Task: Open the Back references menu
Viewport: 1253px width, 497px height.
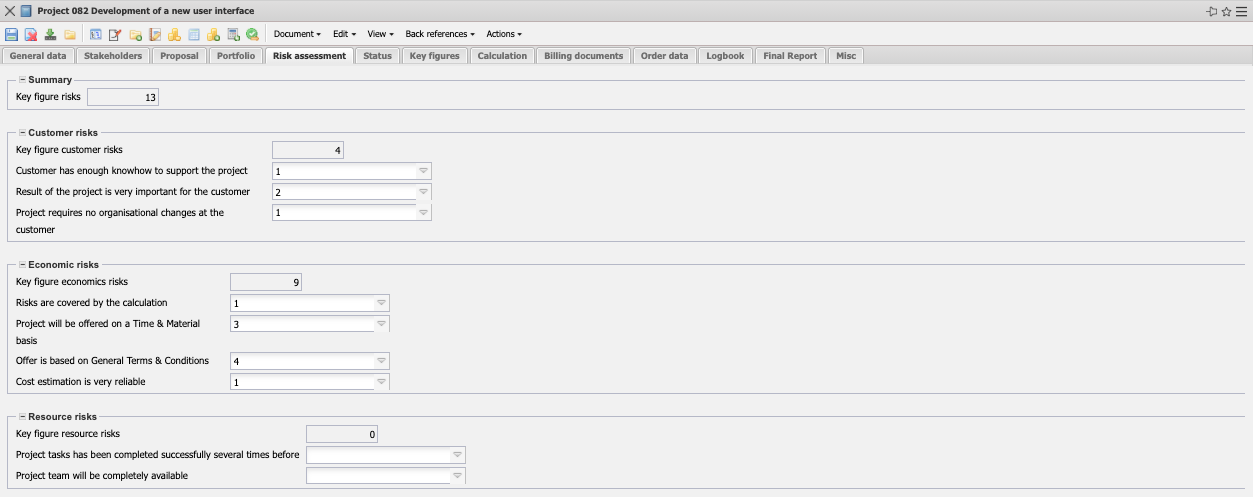Action: tap(440, 34)
